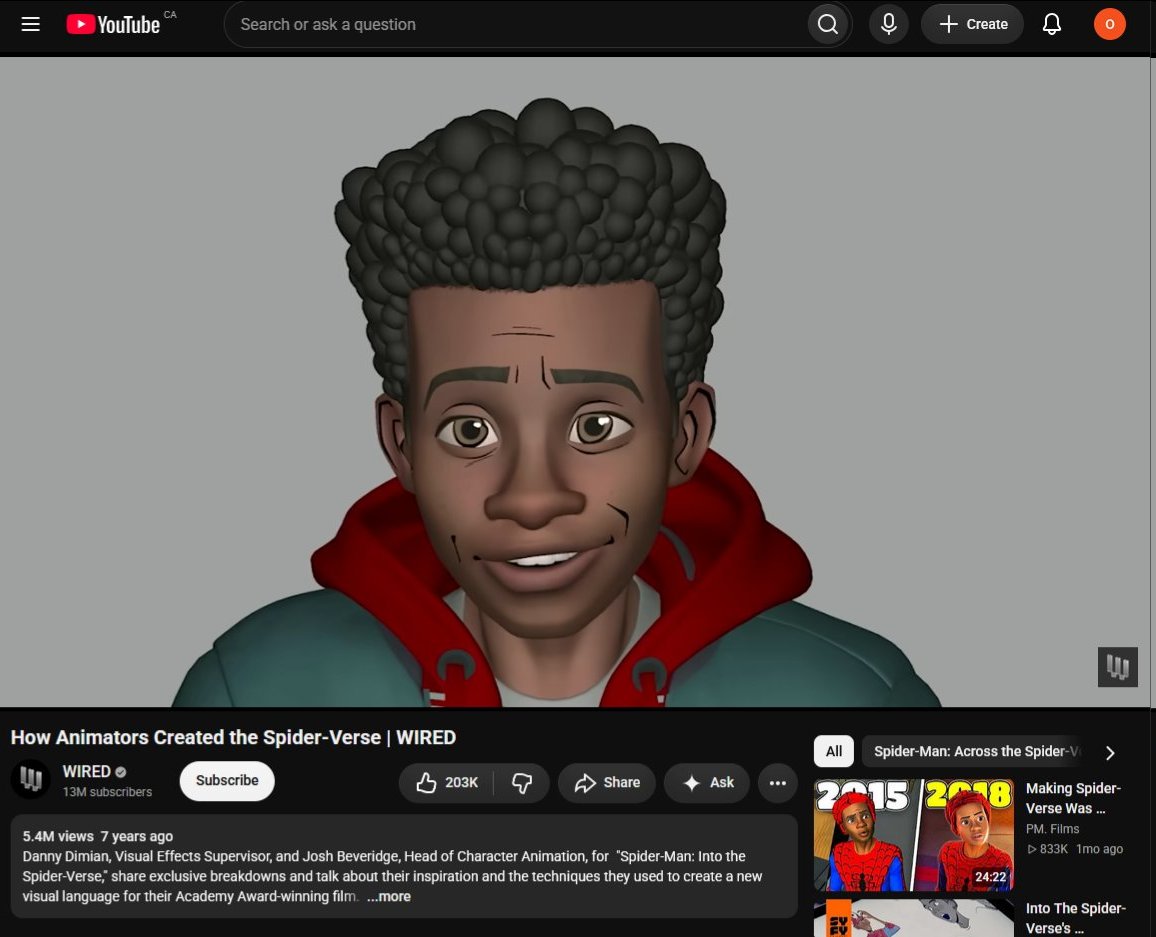Open the Ask AI button
Image resolution: width=1156 pixels, height=937 pixels.
tap(707, 783)
